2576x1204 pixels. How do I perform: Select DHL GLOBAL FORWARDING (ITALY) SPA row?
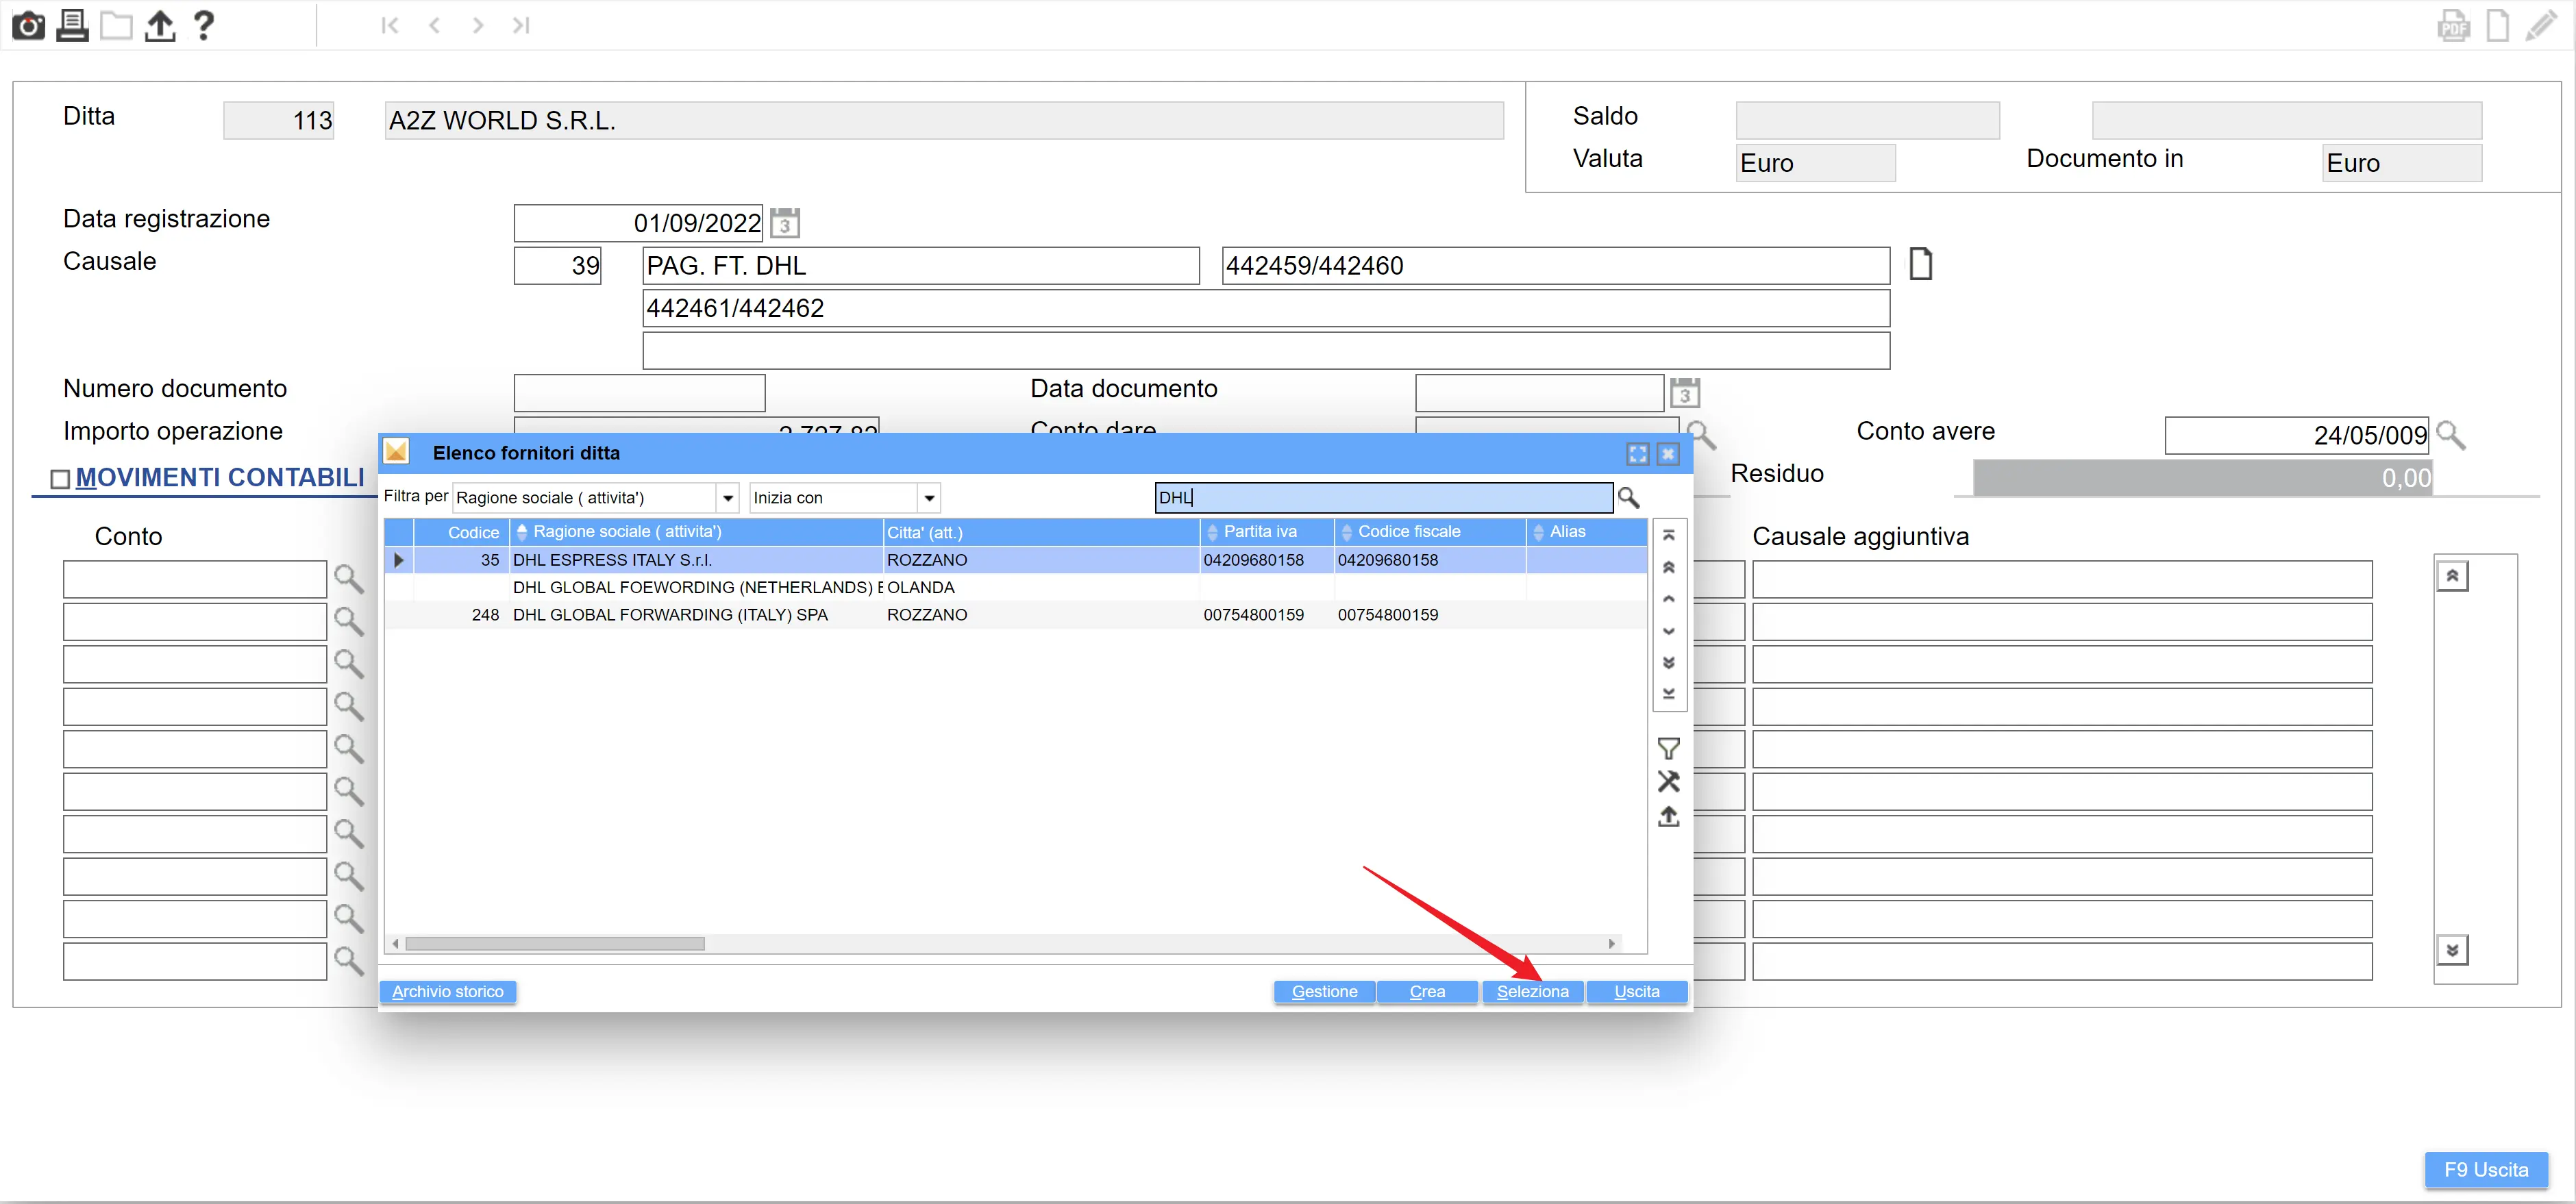[x=670, y=615]
